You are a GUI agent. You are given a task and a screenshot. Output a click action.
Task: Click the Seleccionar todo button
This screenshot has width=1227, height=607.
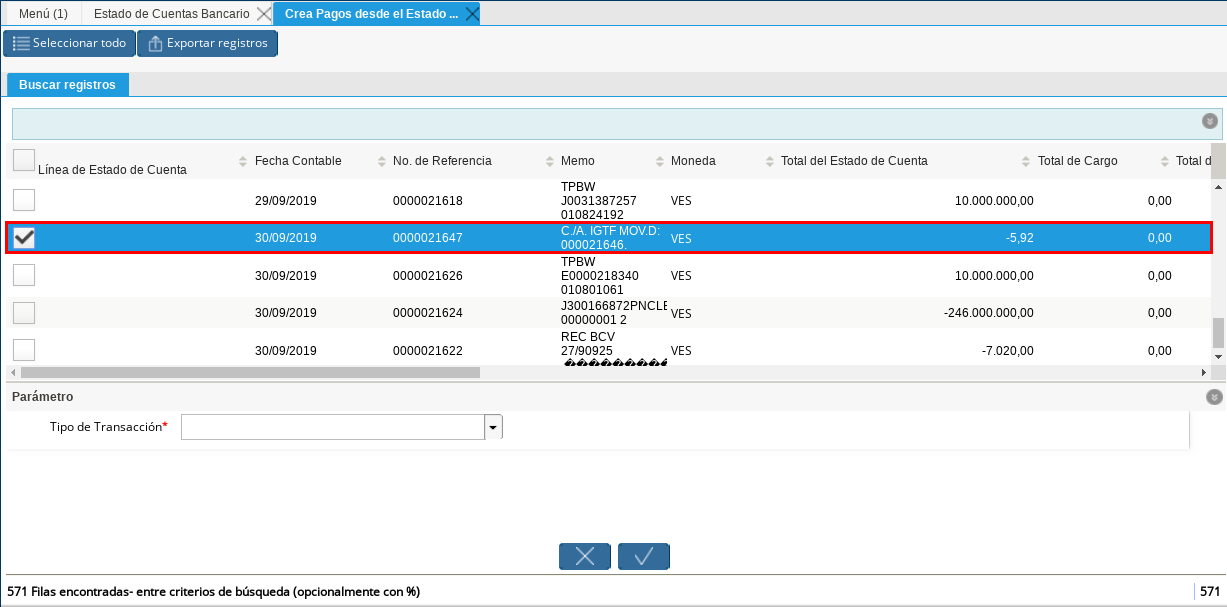(x=69, y=44)
